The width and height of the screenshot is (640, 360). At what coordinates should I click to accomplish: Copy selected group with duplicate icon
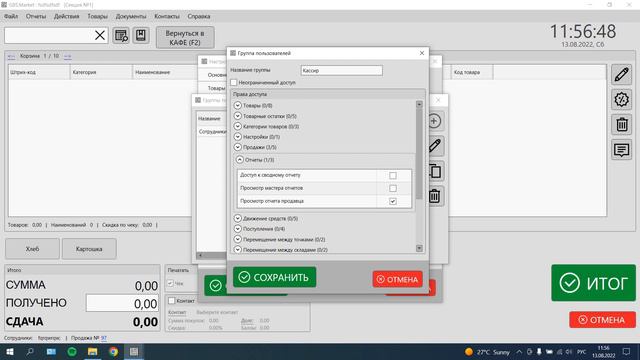point(435,171)
